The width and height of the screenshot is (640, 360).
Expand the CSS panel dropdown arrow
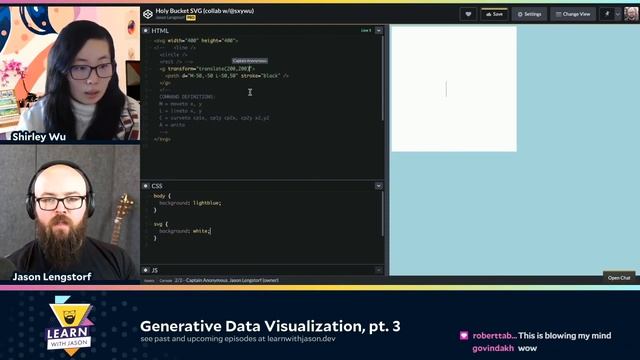379,186
